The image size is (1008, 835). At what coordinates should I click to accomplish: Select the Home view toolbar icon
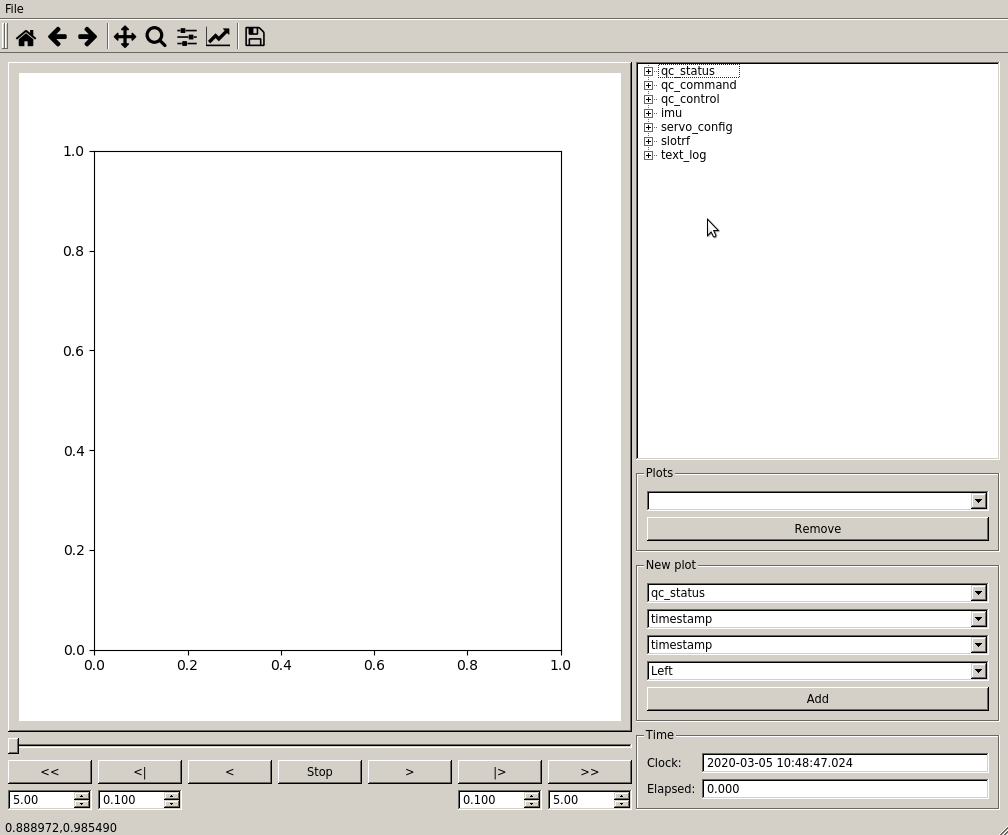(x=26, y=36)
